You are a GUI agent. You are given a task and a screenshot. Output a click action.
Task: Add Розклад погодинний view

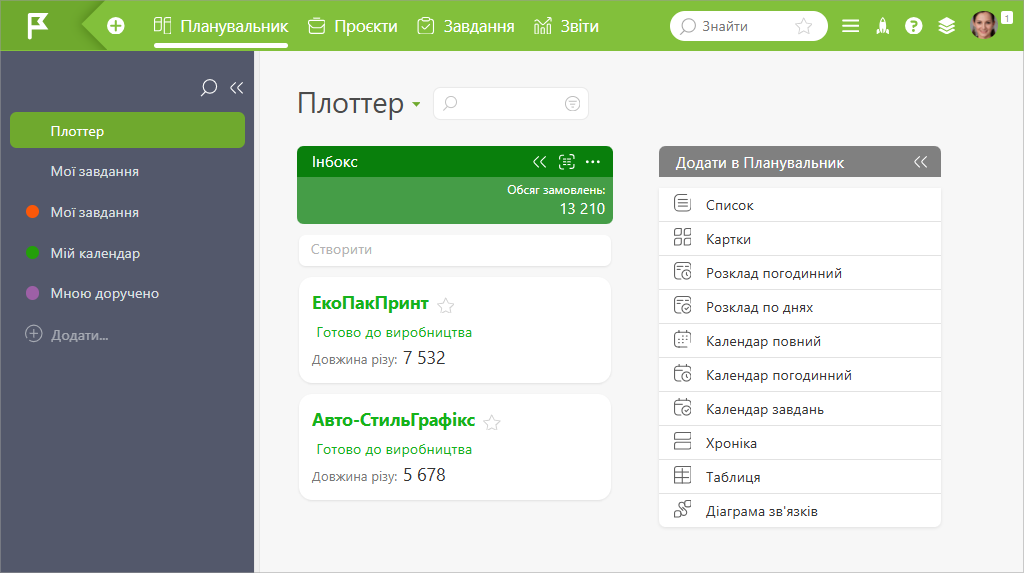[x=800, y=272]
